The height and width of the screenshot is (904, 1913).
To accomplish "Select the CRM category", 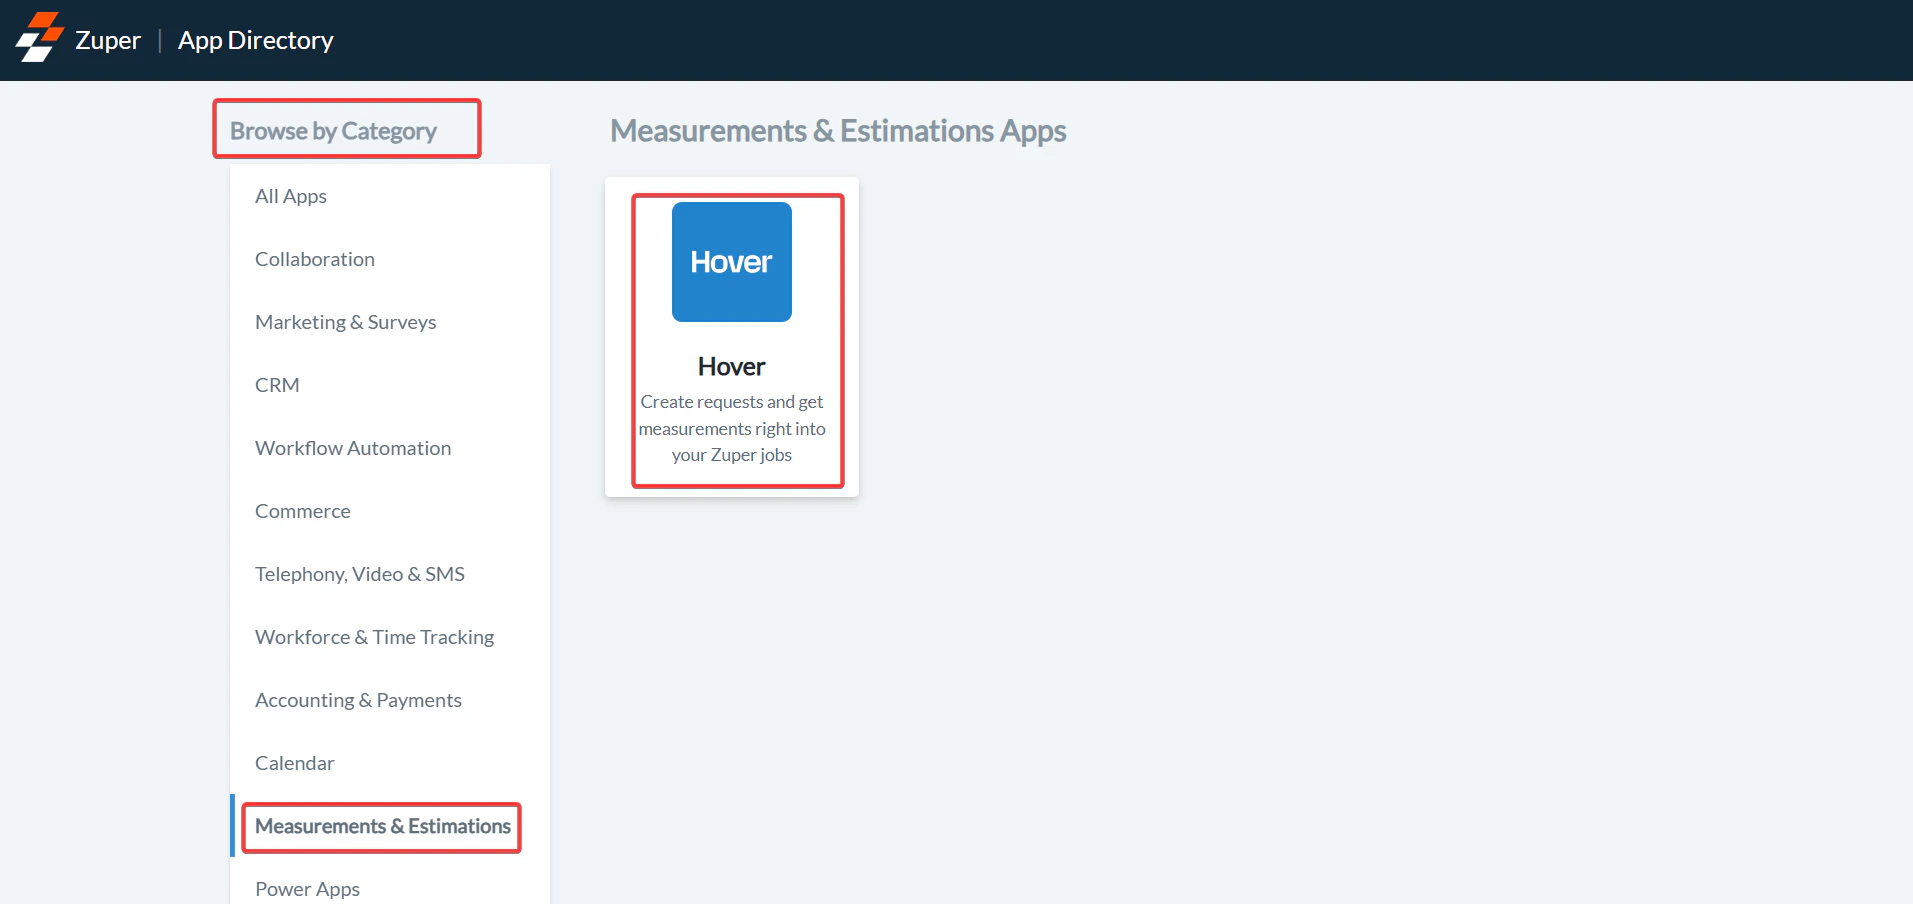I will coord(277,385).
